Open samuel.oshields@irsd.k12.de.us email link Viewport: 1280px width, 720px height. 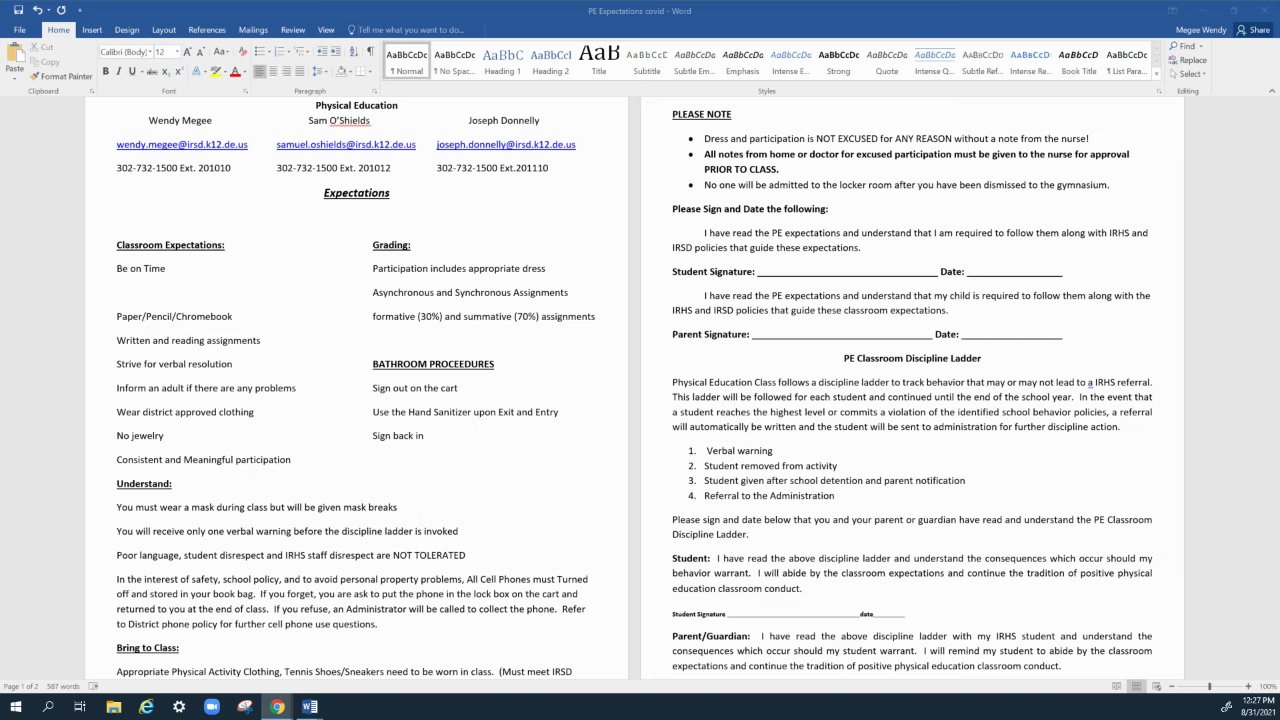pyautogui.click(x=346, y=144)
